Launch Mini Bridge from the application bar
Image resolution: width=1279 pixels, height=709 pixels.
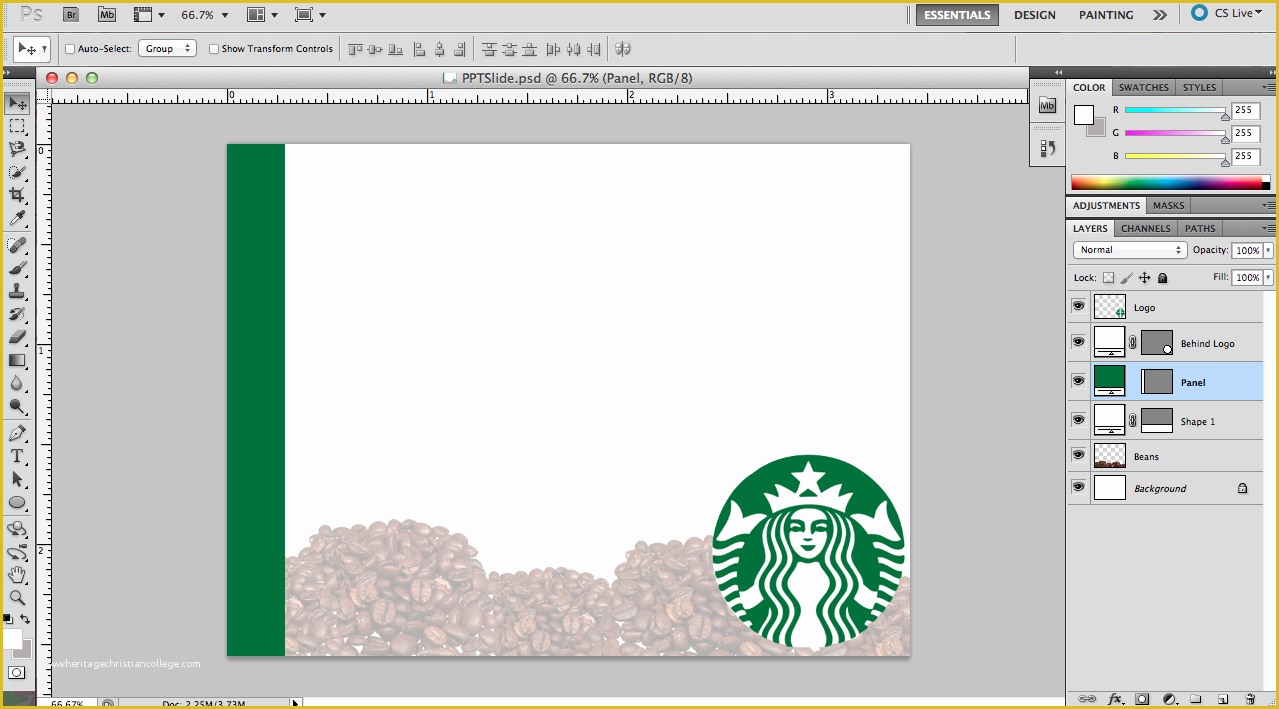(106, 14)
